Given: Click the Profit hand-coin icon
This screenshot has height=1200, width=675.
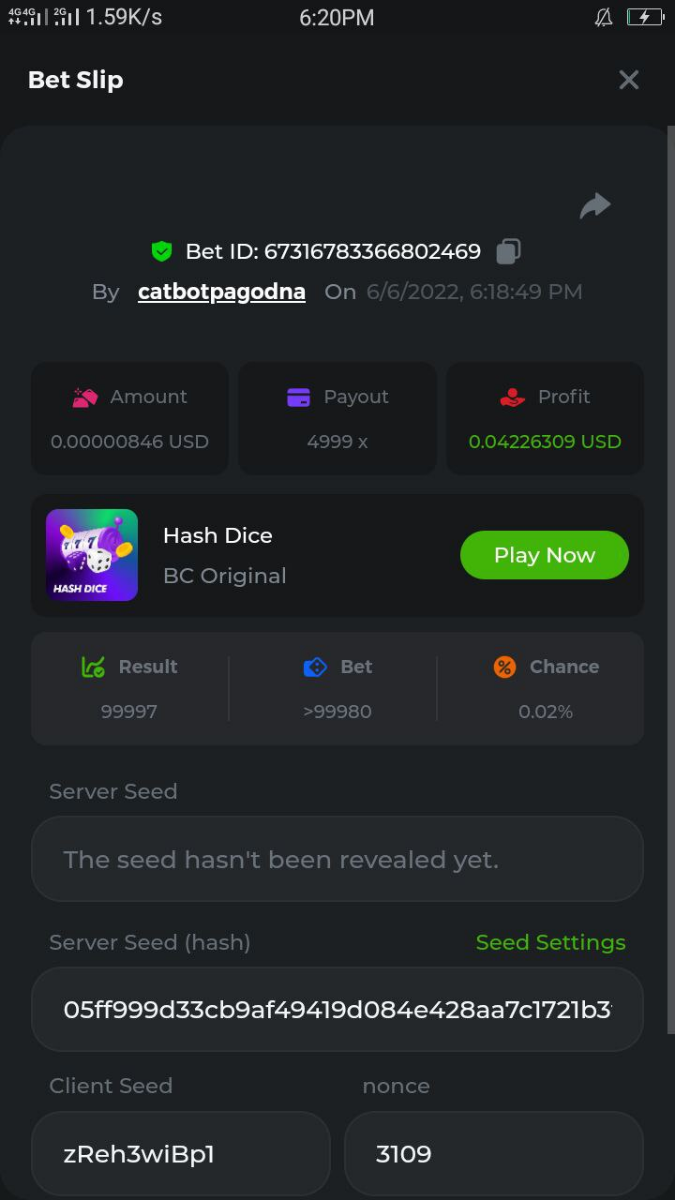Looking at the screenshot, I should (x=512, y=397).
